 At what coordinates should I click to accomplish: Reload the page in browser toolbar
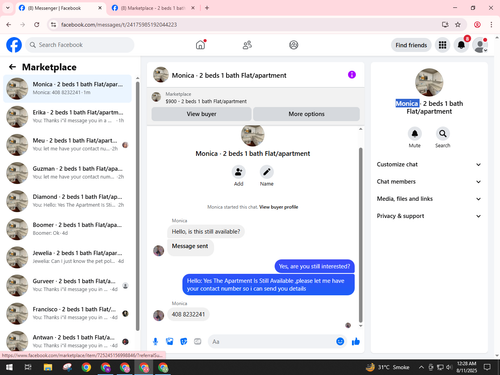coord(37,25)
